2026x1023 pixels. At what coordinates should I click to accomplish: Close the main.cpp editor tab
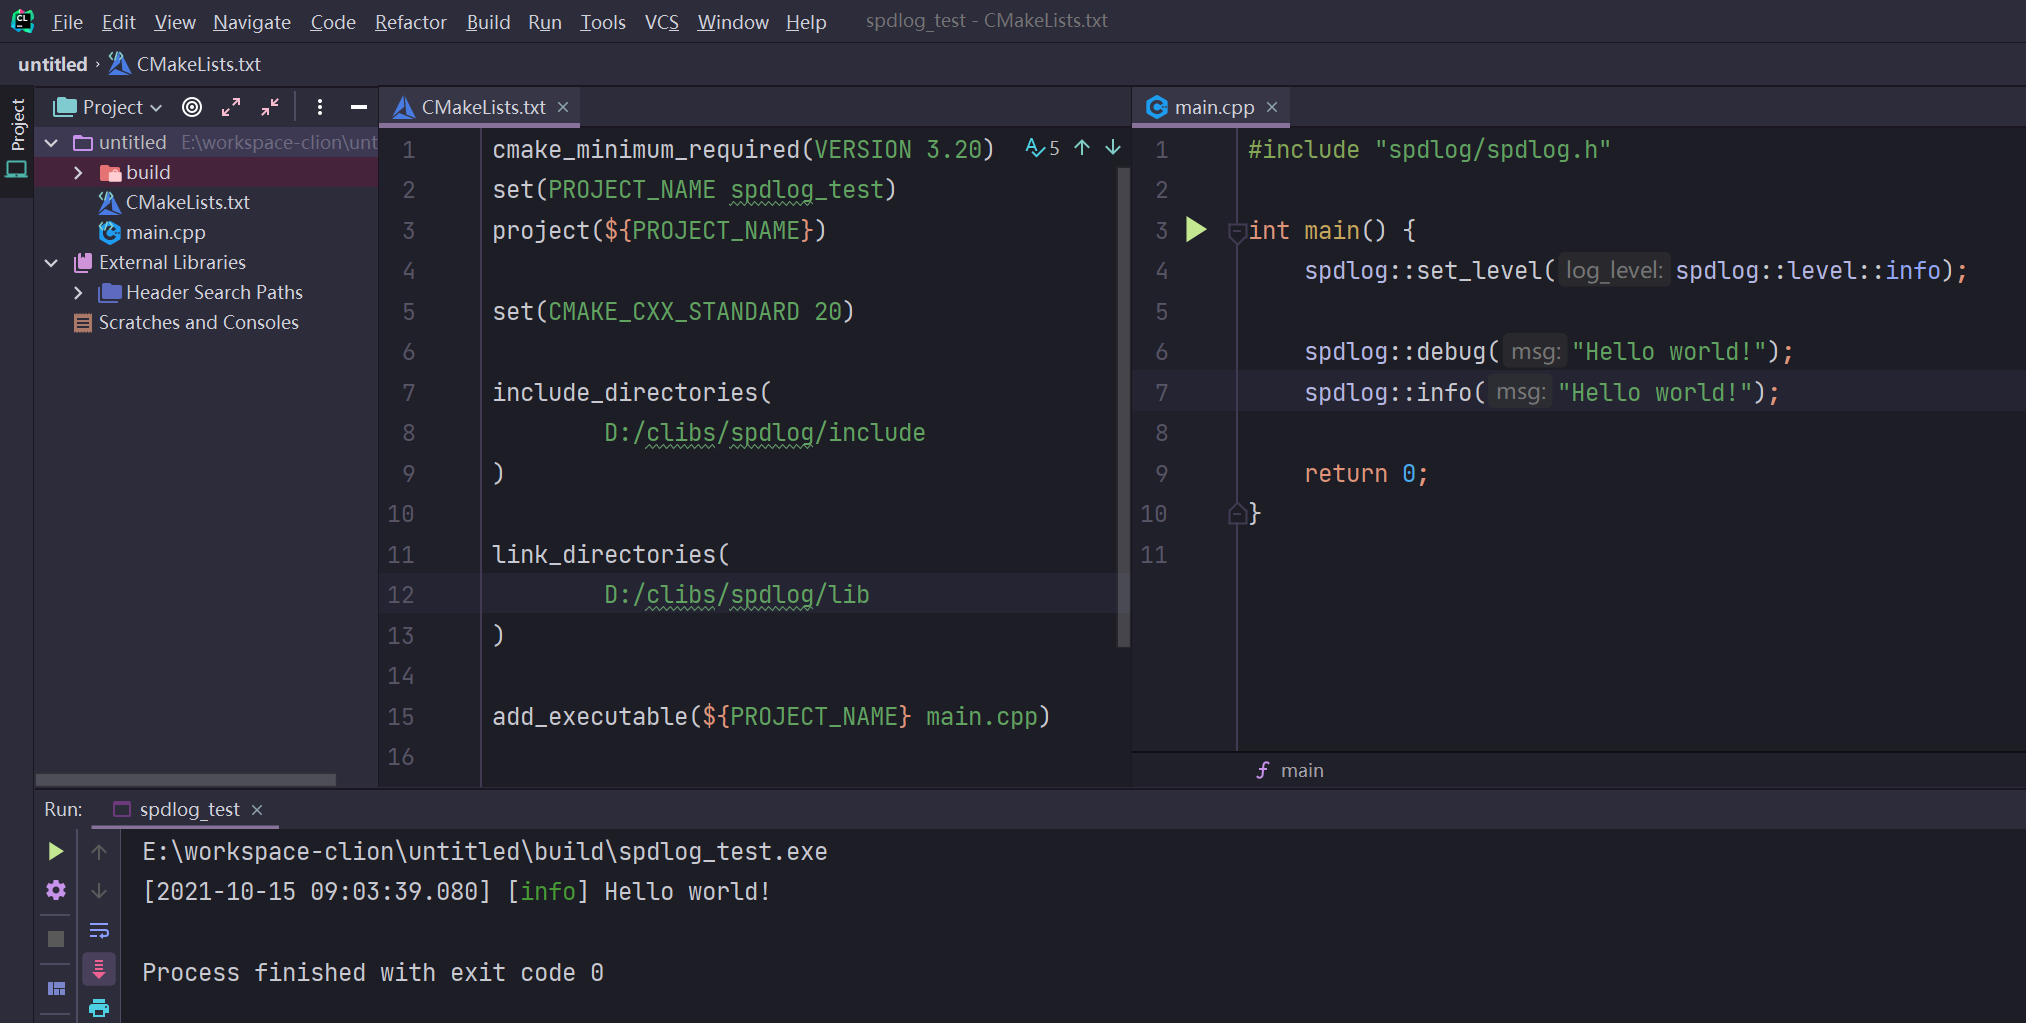pyautogui.click(x=1272, y=107)
